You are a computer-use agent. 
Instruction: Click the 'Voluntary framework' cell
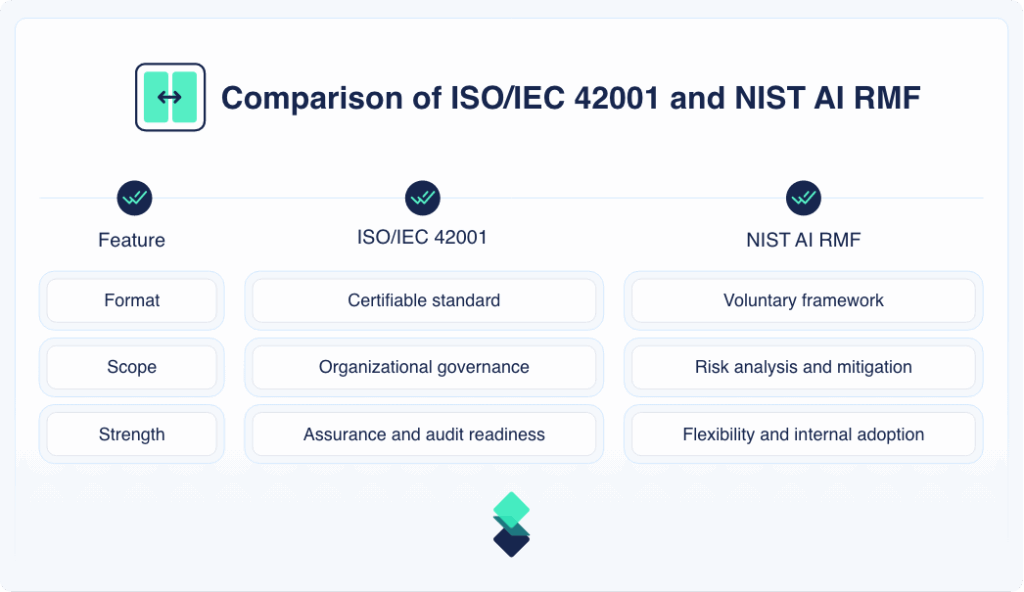pyautogui.click(x=803, y=301)
